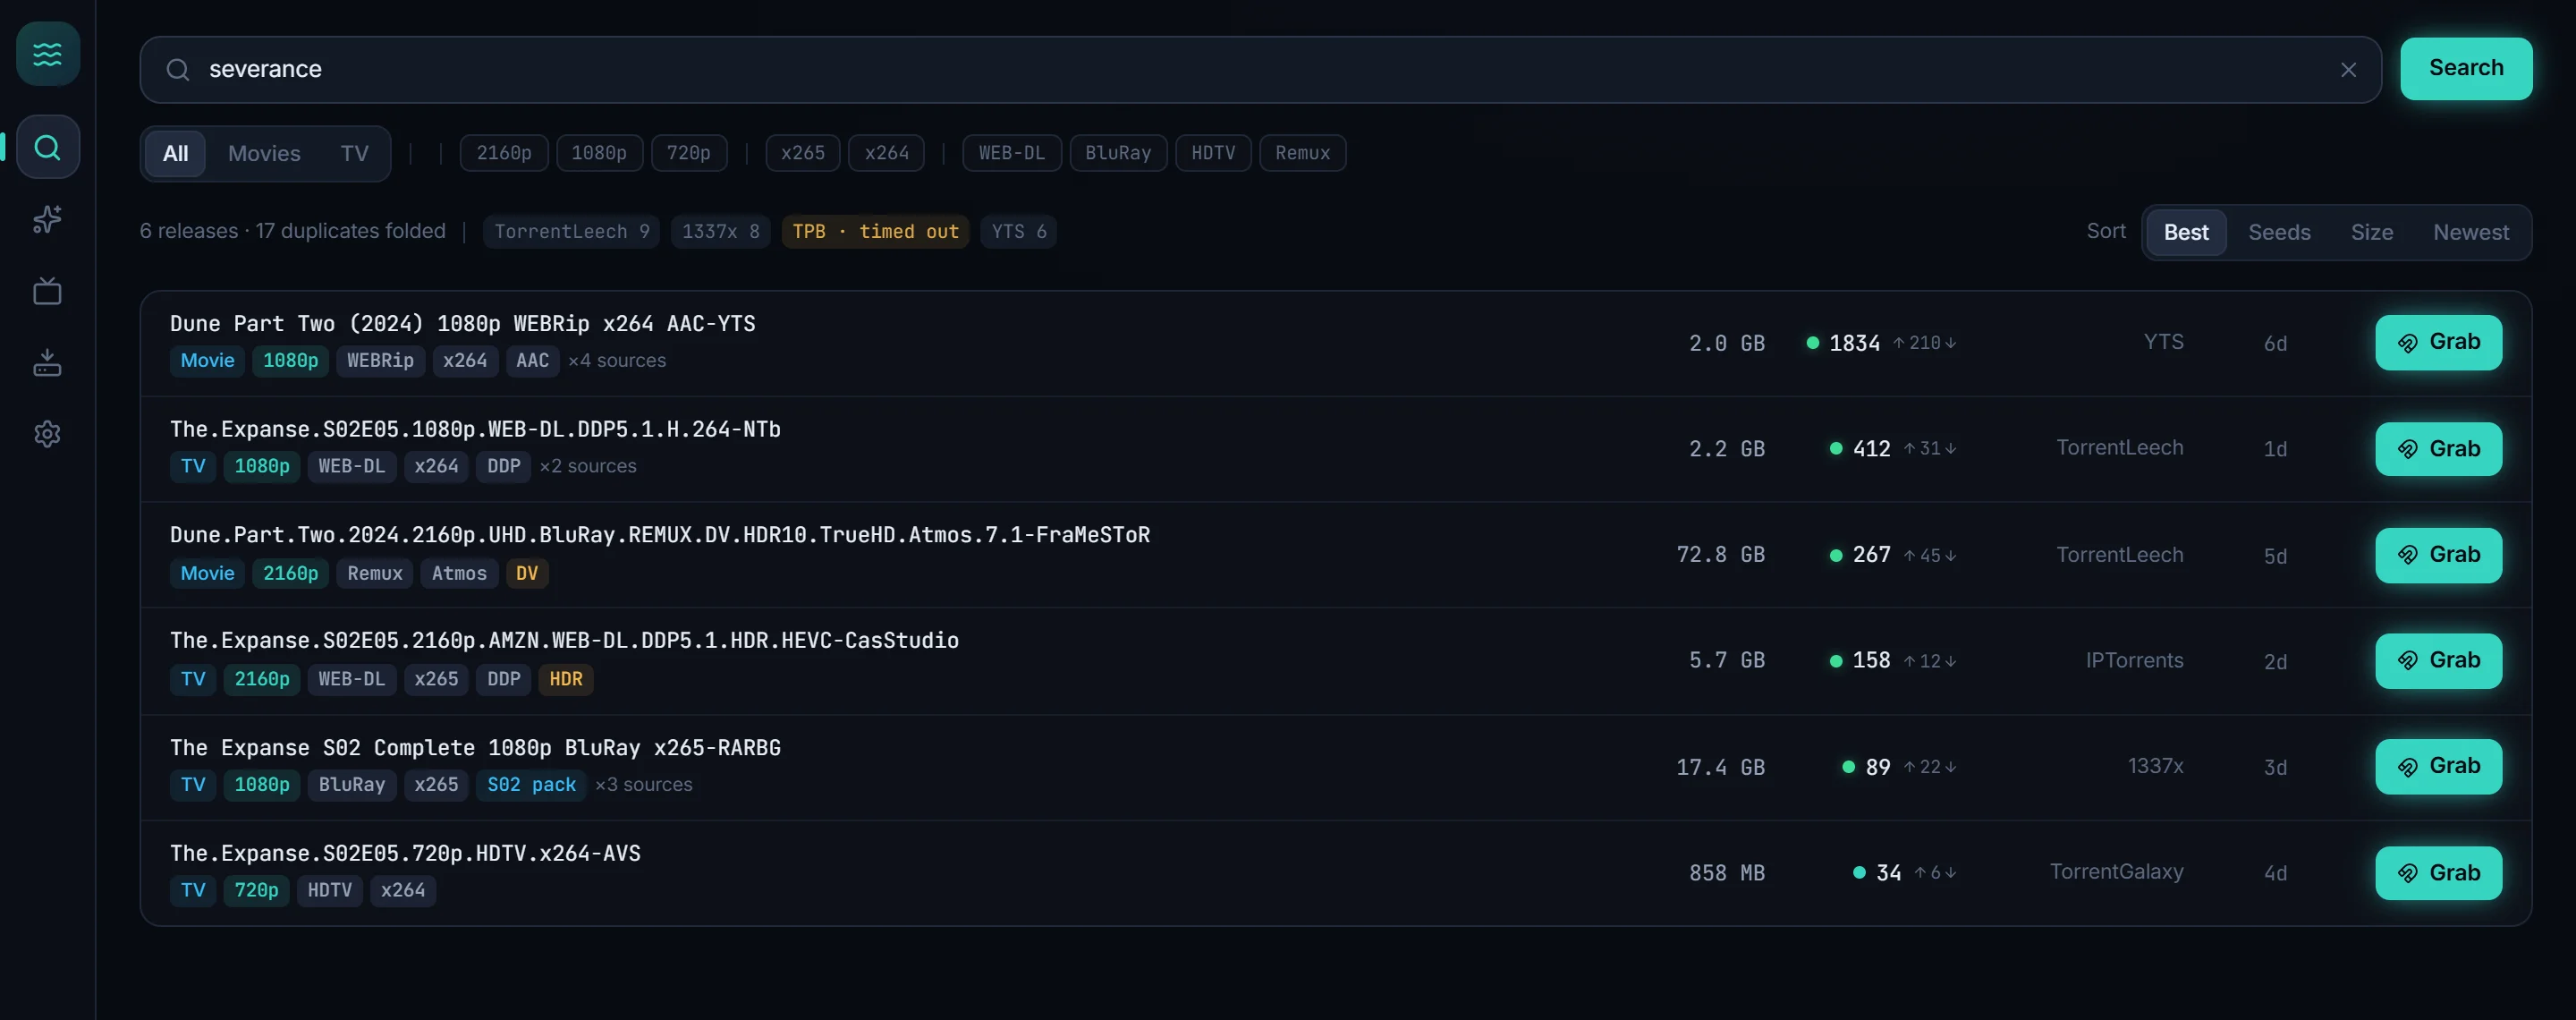The height and width of the screenshot is (1020, 2576).
Task: Click the app logo wave icon
Action: coord(47,54)
